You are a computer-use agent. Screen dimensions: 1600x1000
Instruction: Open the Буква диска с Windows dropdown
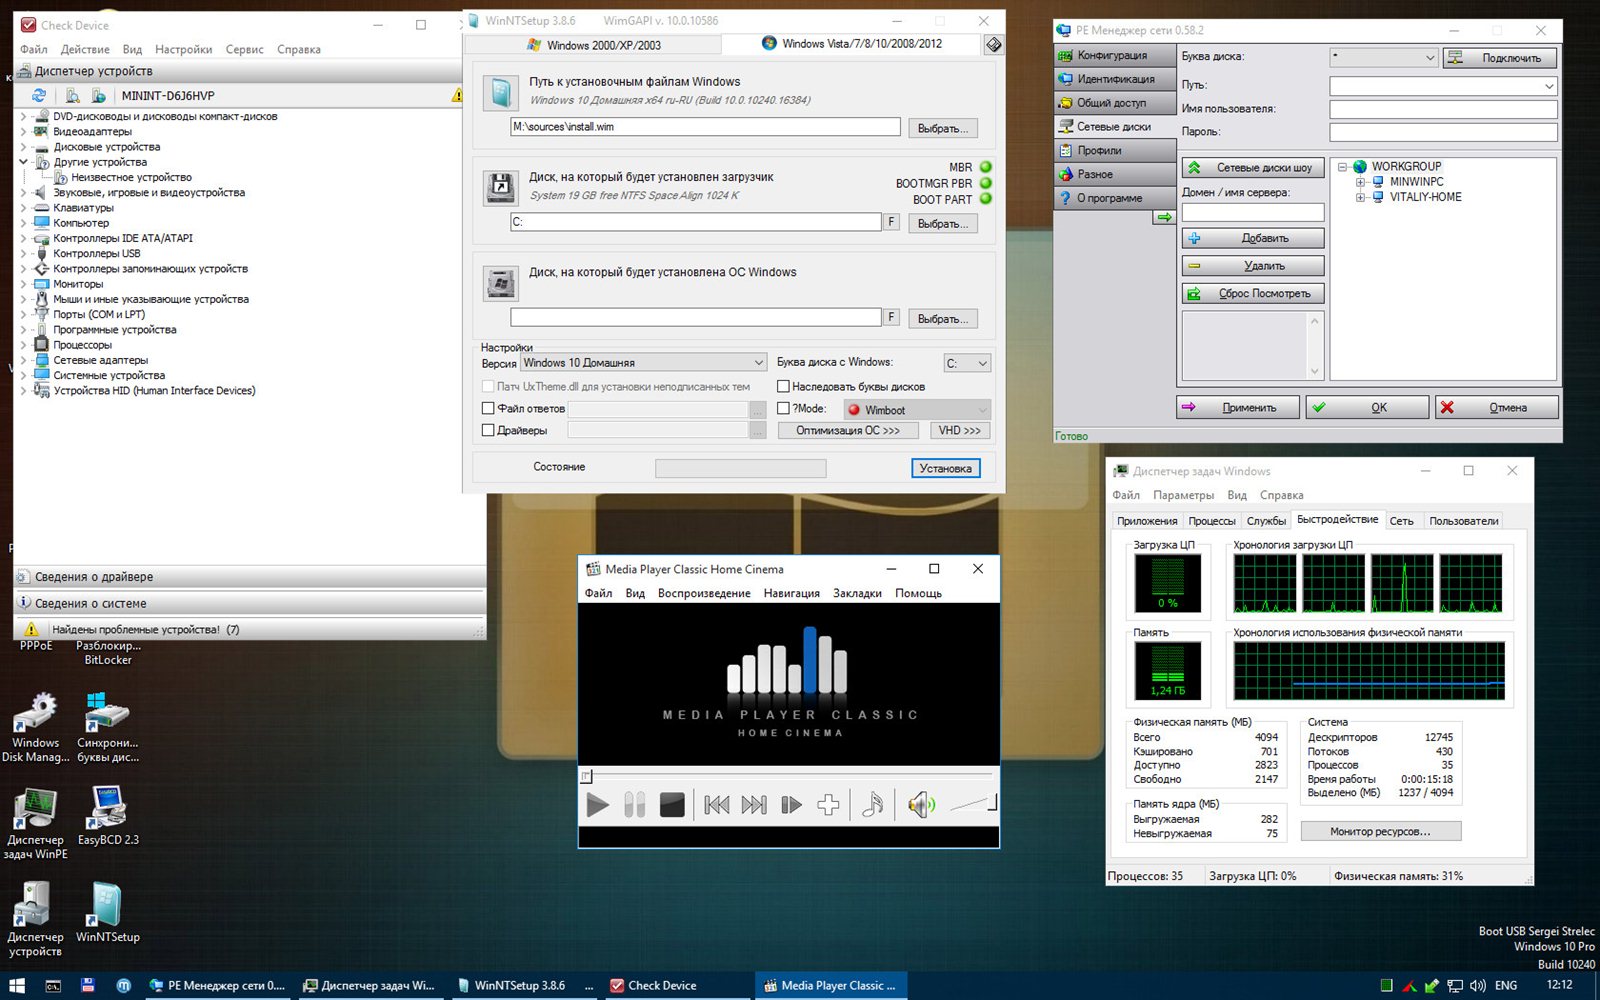(967, 363)
